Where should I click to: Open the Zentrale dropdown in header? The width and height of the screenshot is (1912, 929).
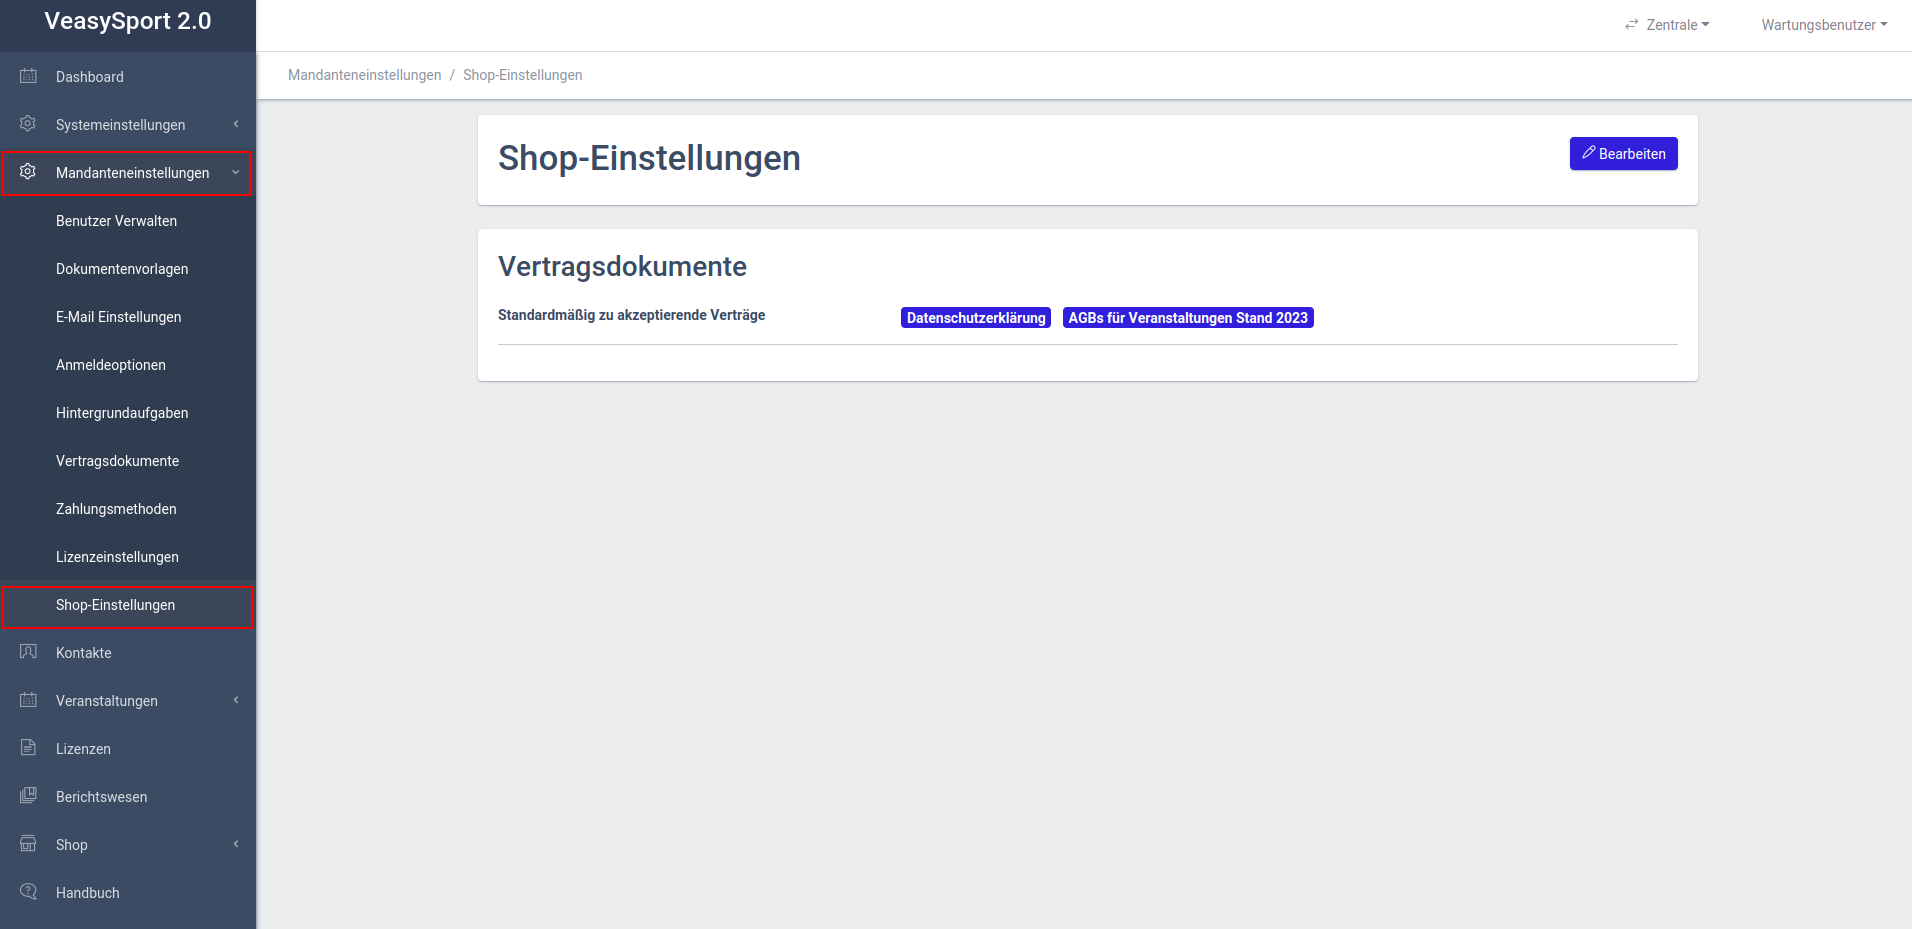click(1668, 25)
